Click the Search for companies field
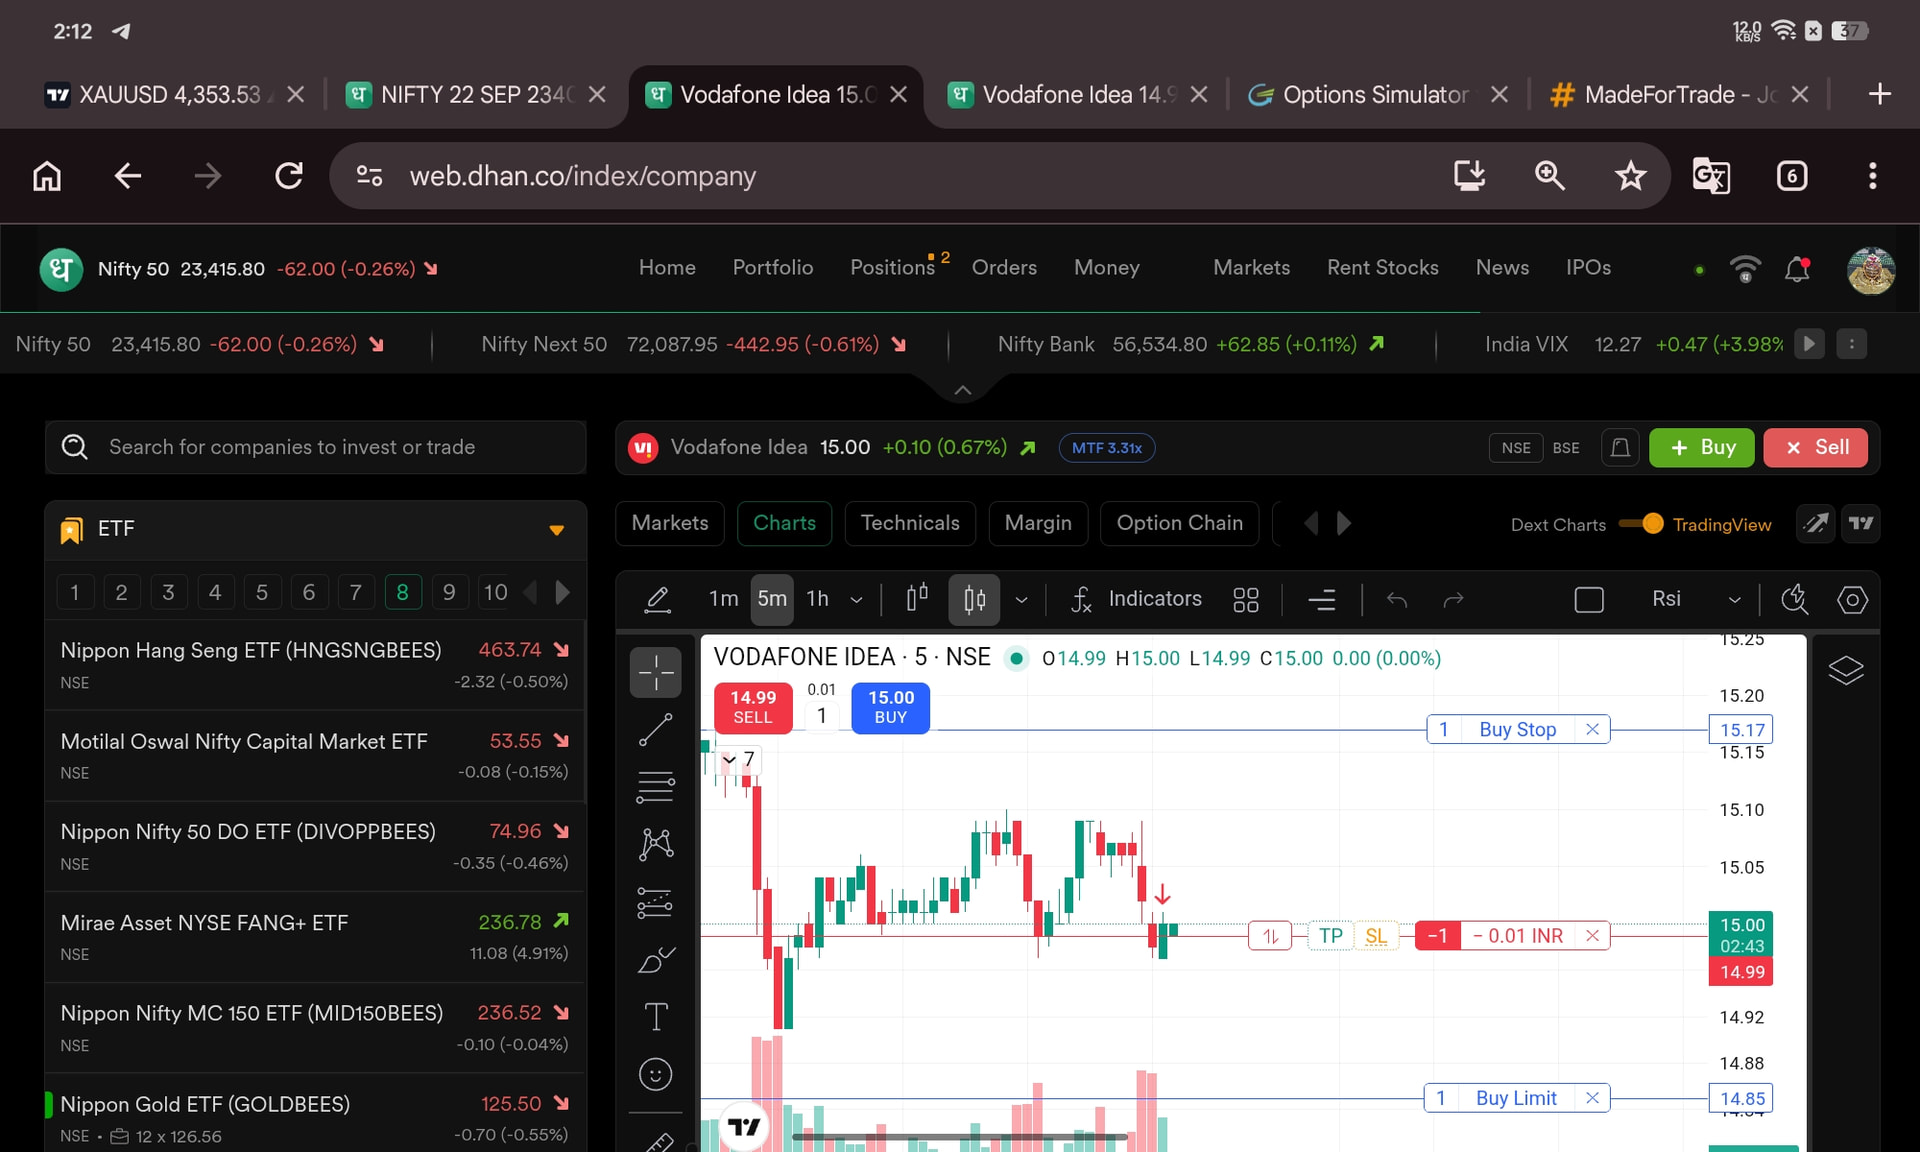 point(315,447)
